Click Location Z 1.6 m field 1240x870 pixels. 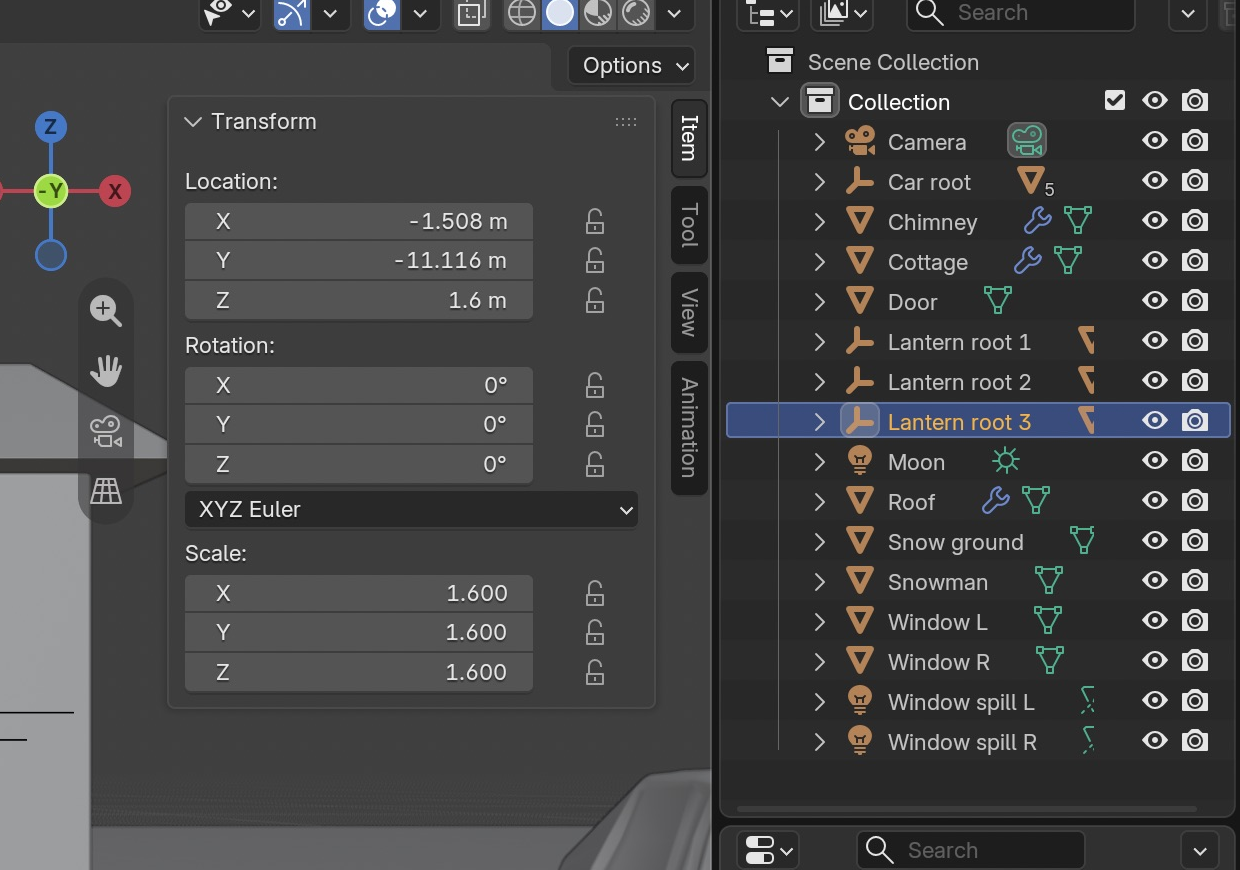click(359, 300)
